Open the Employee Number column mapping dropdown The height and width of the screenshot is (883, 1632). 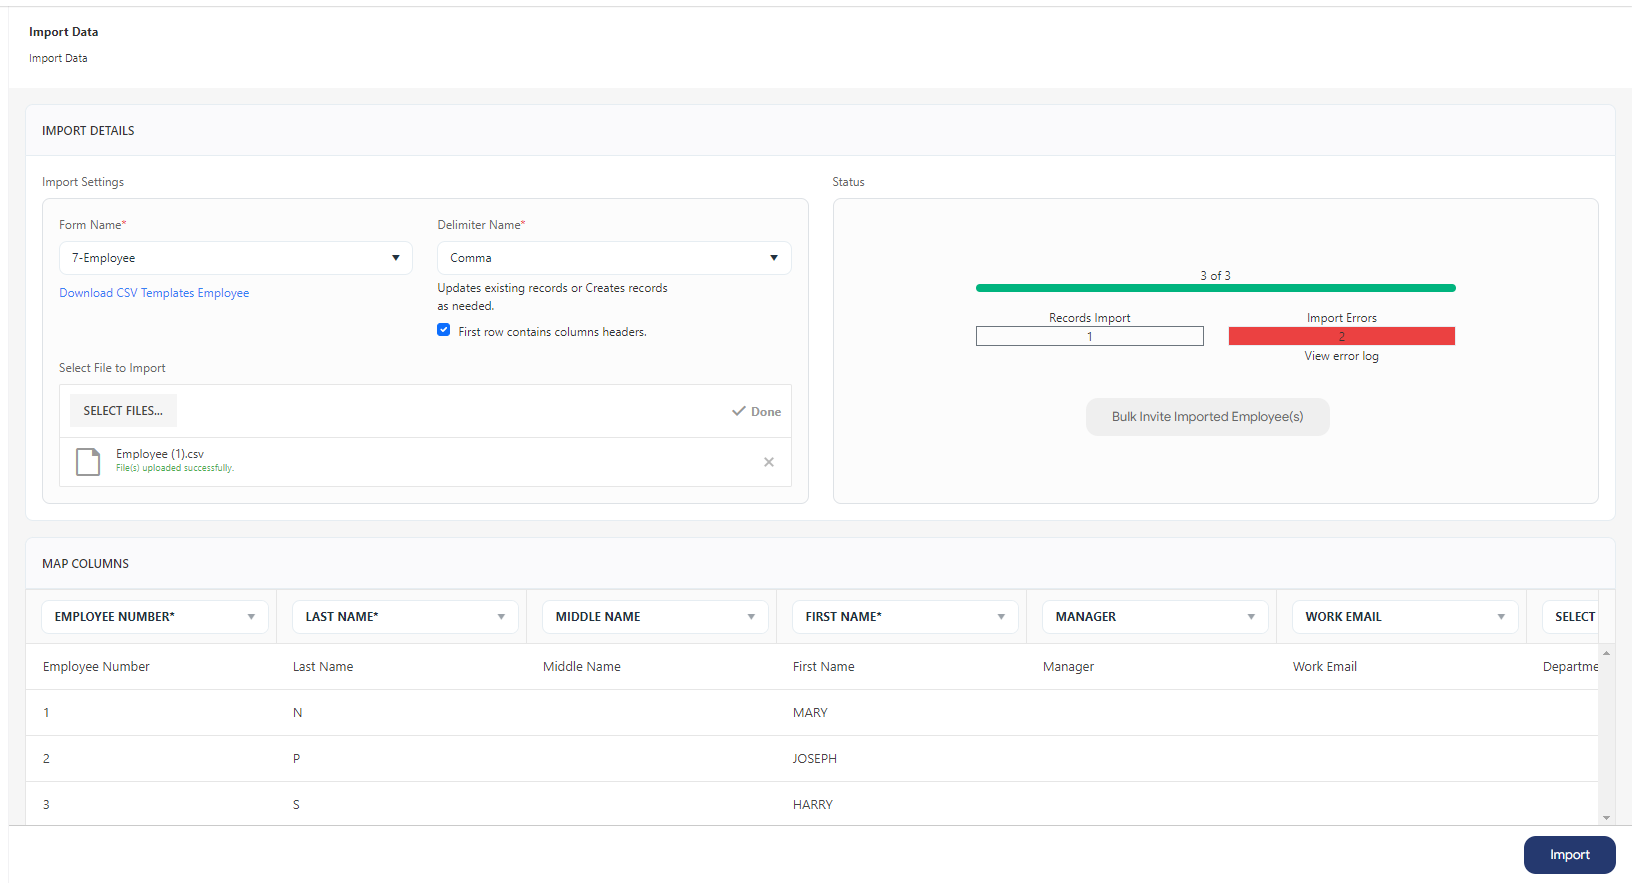click(155, 617)
